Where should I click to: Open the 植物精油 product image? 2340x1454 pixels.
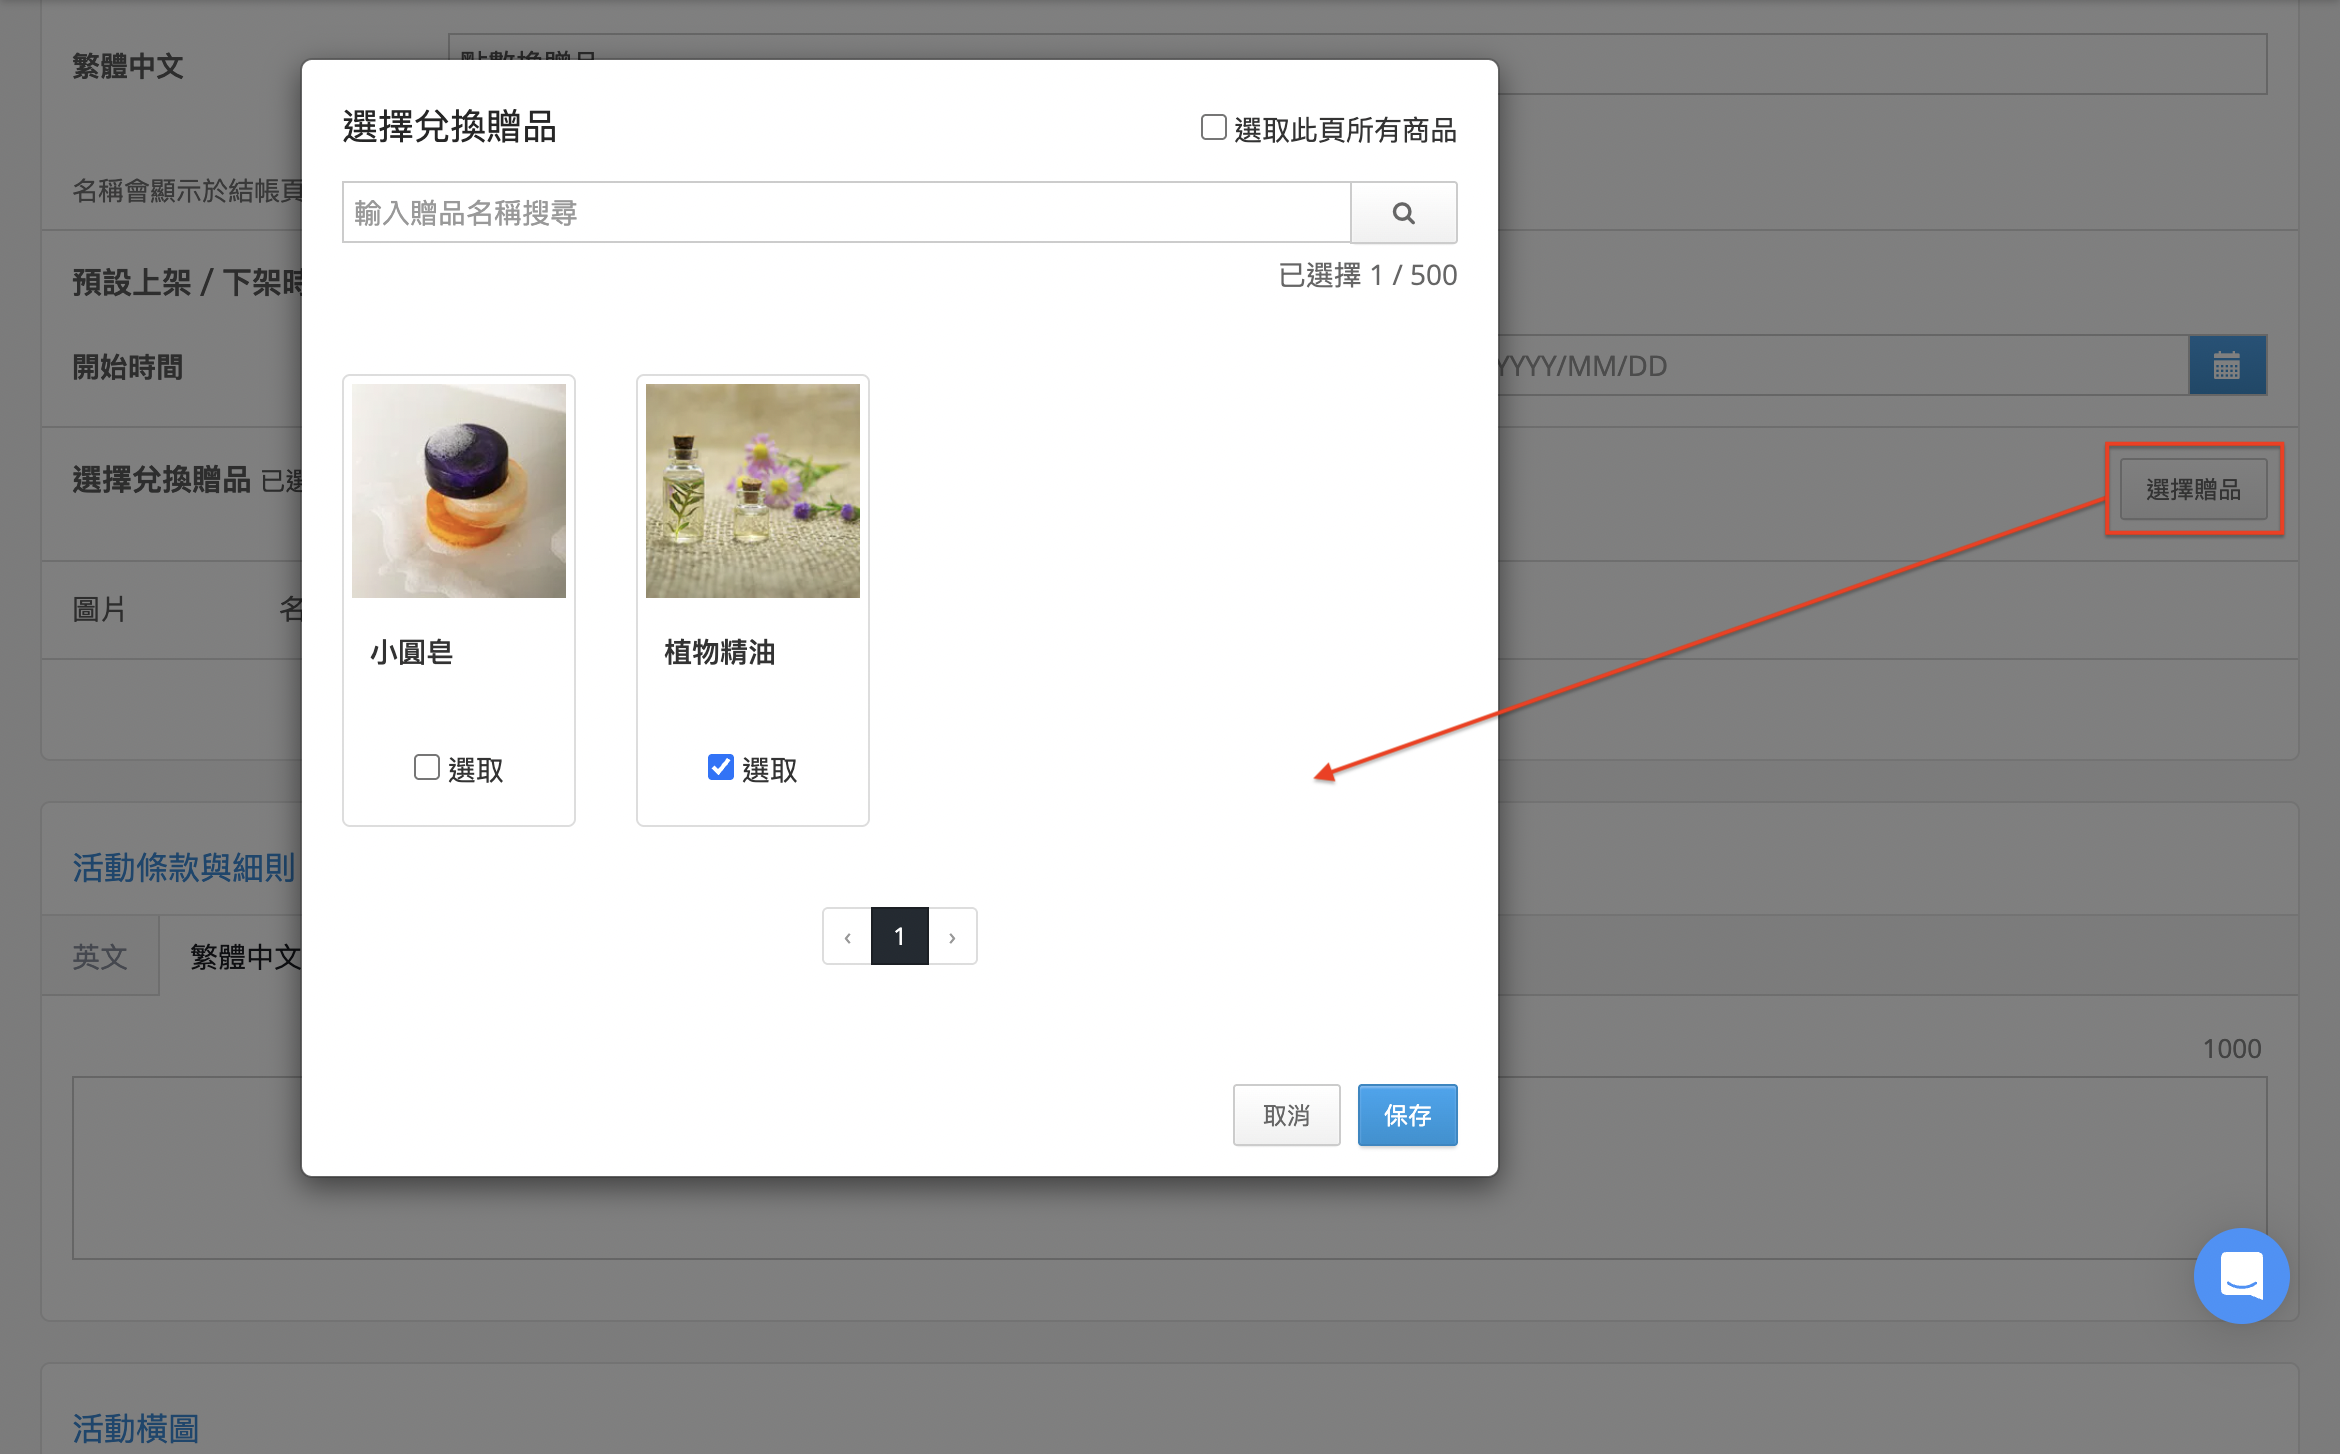coord(753,491)
